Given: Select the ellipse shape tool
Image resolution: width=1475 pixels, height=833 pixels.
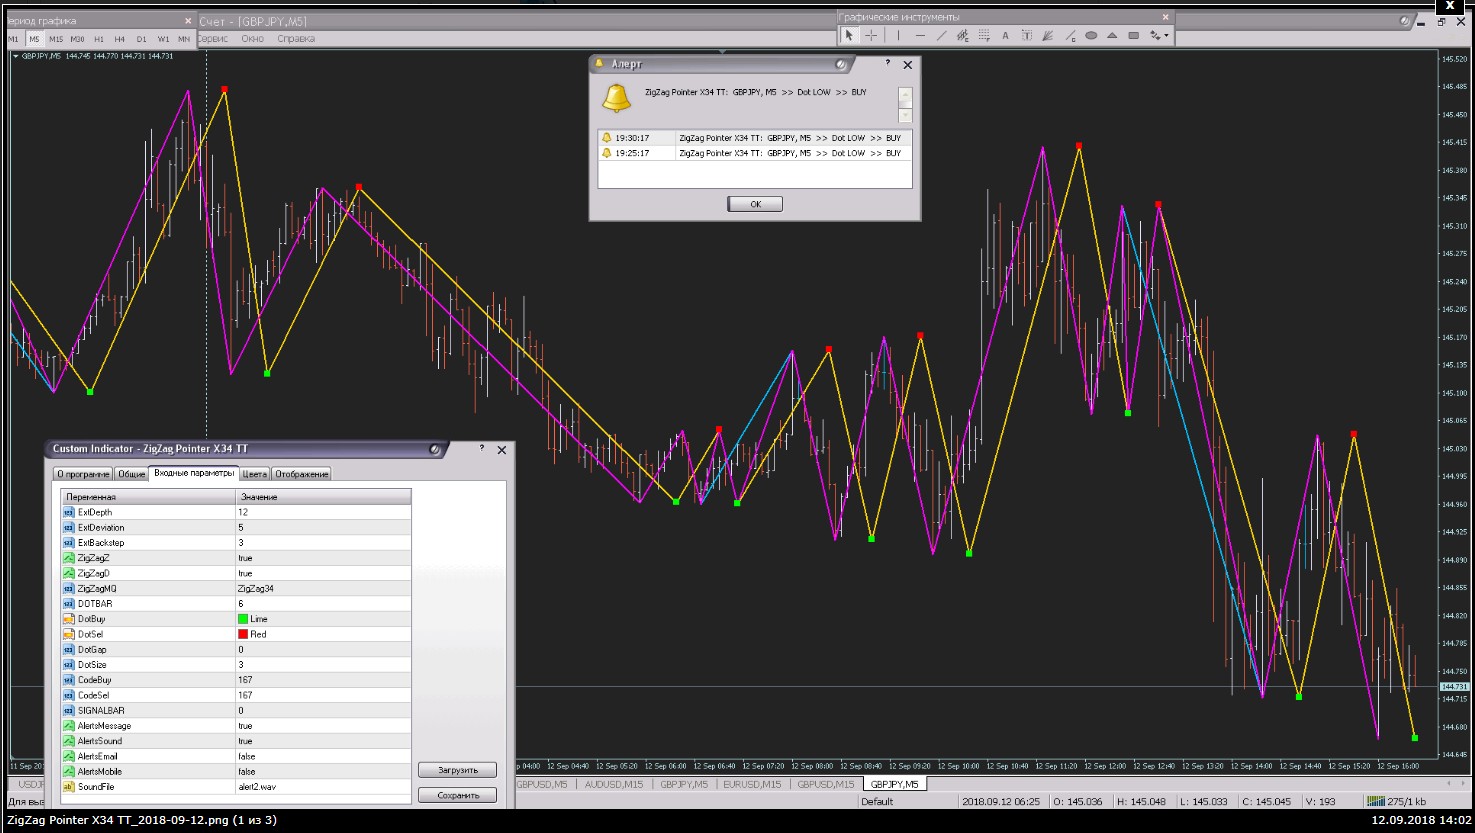Looking at the screenshot, I should pos(1091,36).
